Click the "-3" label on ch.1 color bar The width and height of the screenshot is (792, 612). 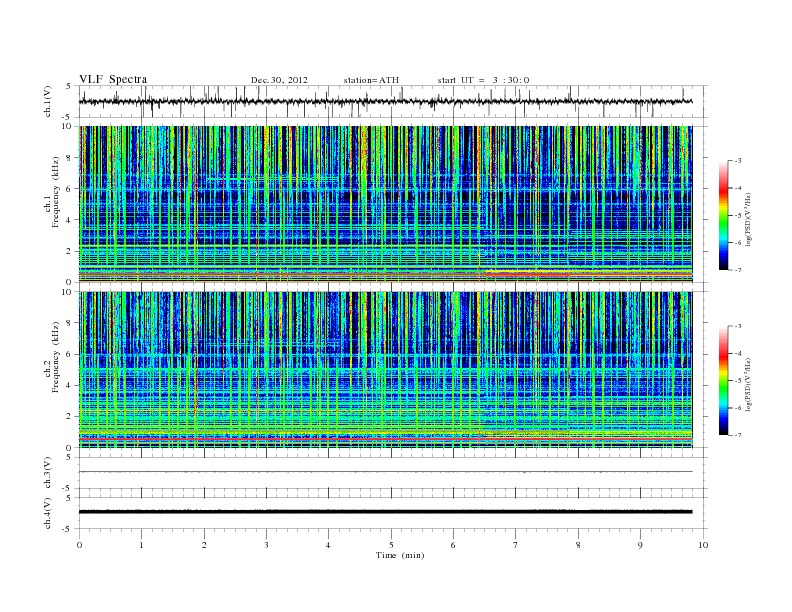coord(738,161)
